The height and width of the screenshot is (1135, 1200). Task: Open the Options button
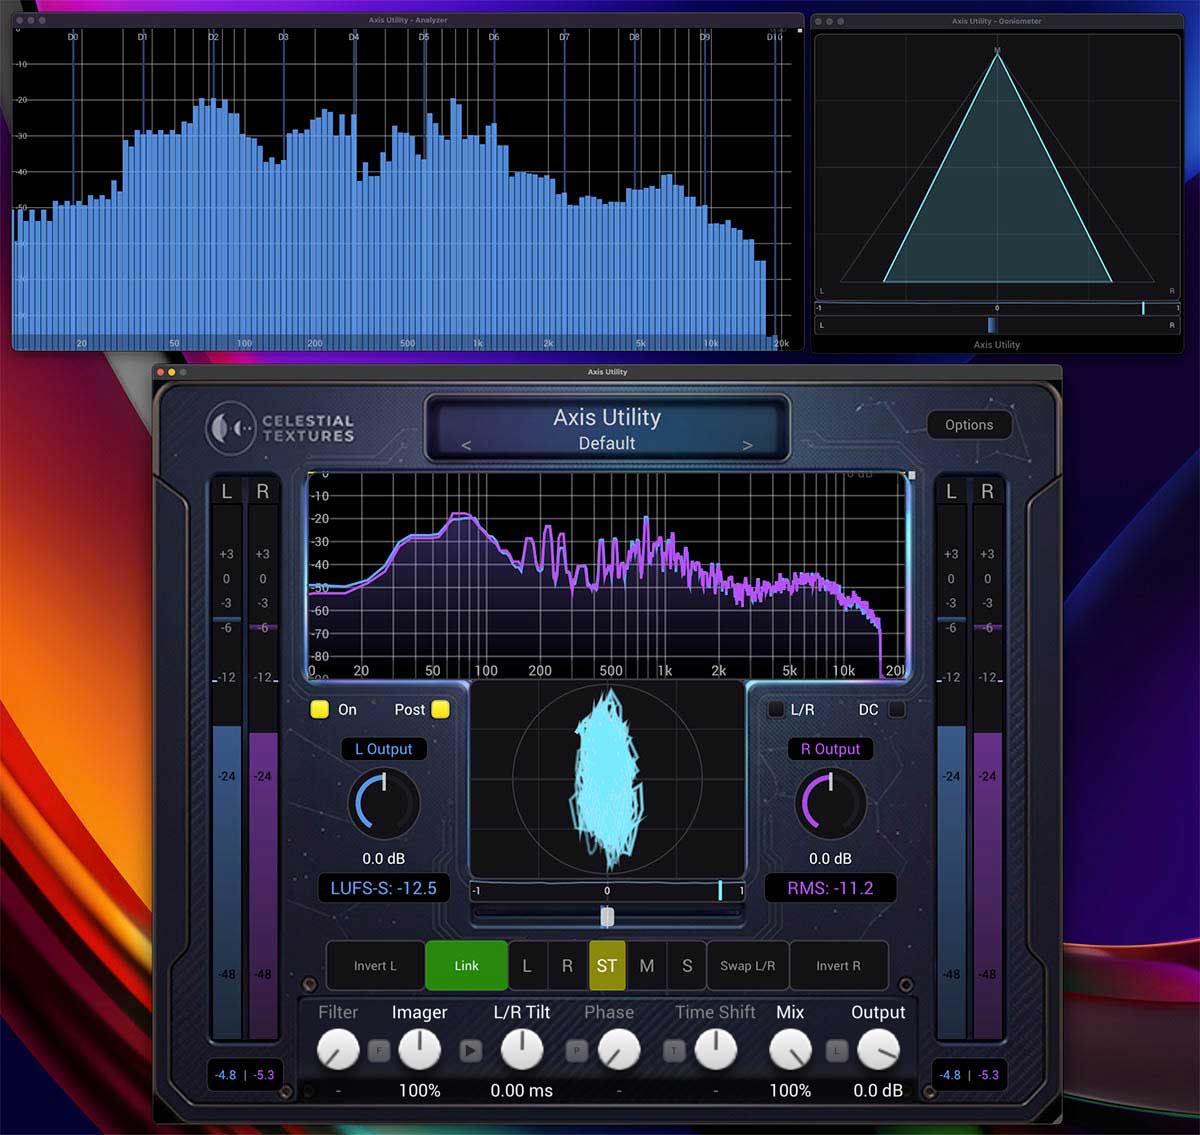[969, 425]
